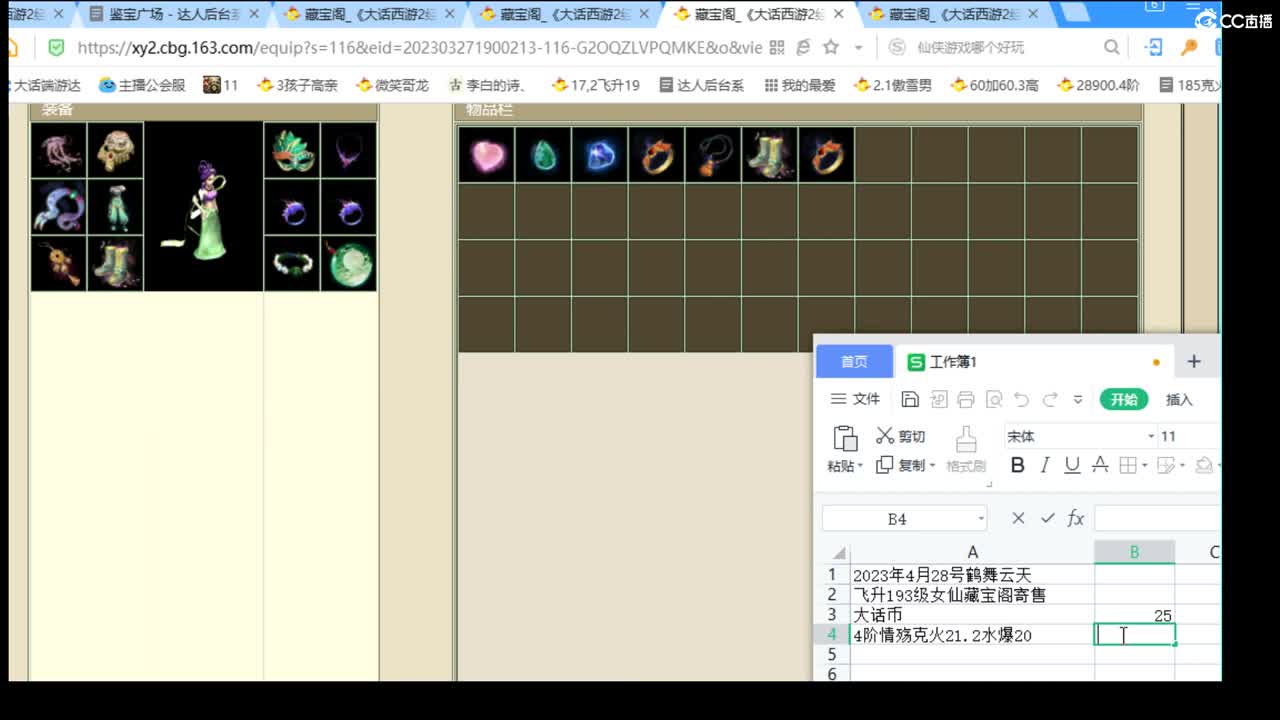Toggle the strikethrough A button
Screen dimensions: 1280x720
(x=1100, y=465)
